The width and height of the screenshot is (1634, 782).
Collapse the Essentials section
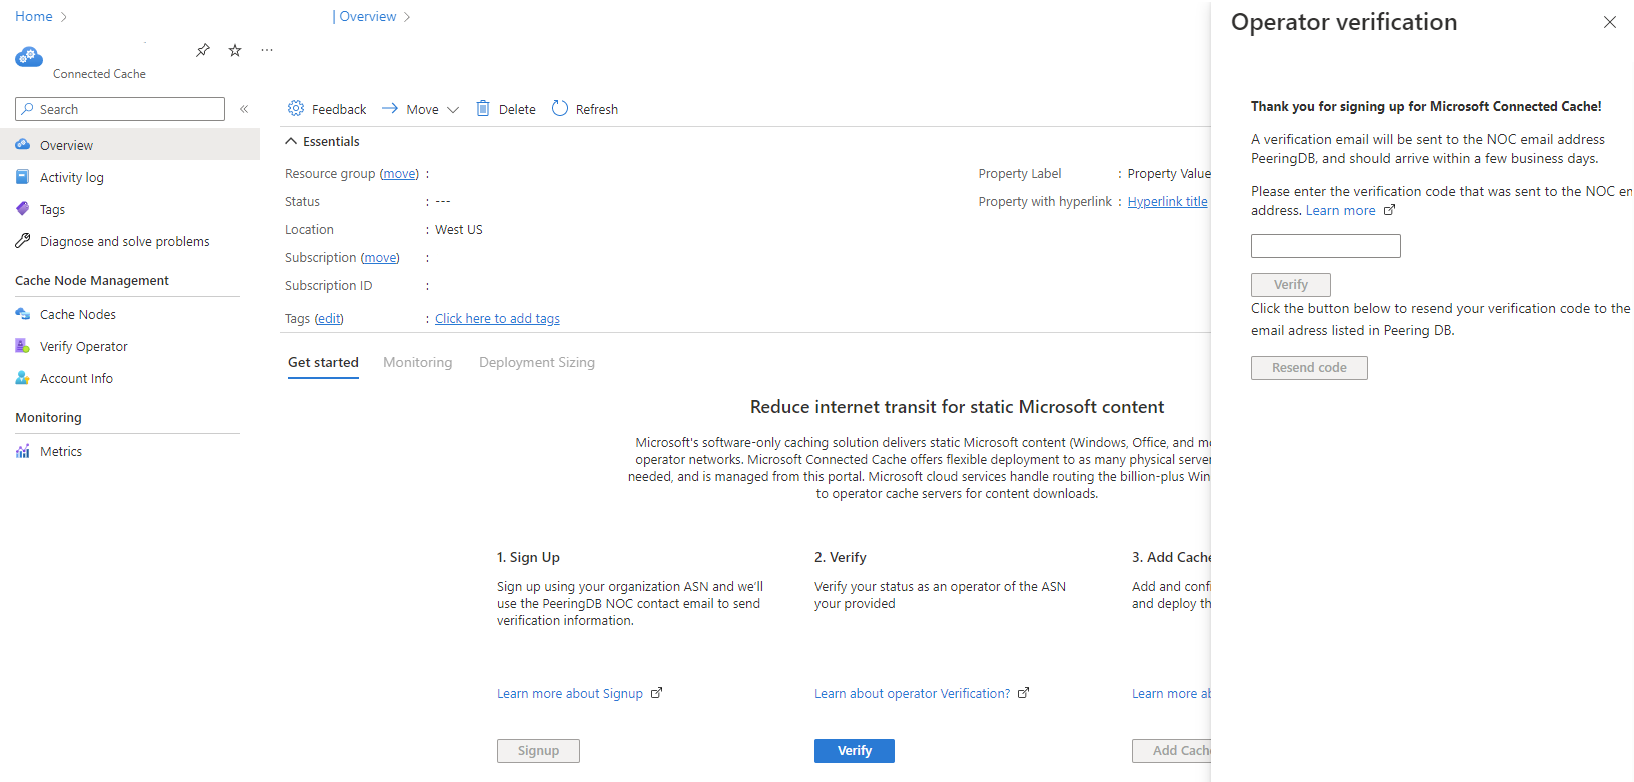tap(291, 141)
